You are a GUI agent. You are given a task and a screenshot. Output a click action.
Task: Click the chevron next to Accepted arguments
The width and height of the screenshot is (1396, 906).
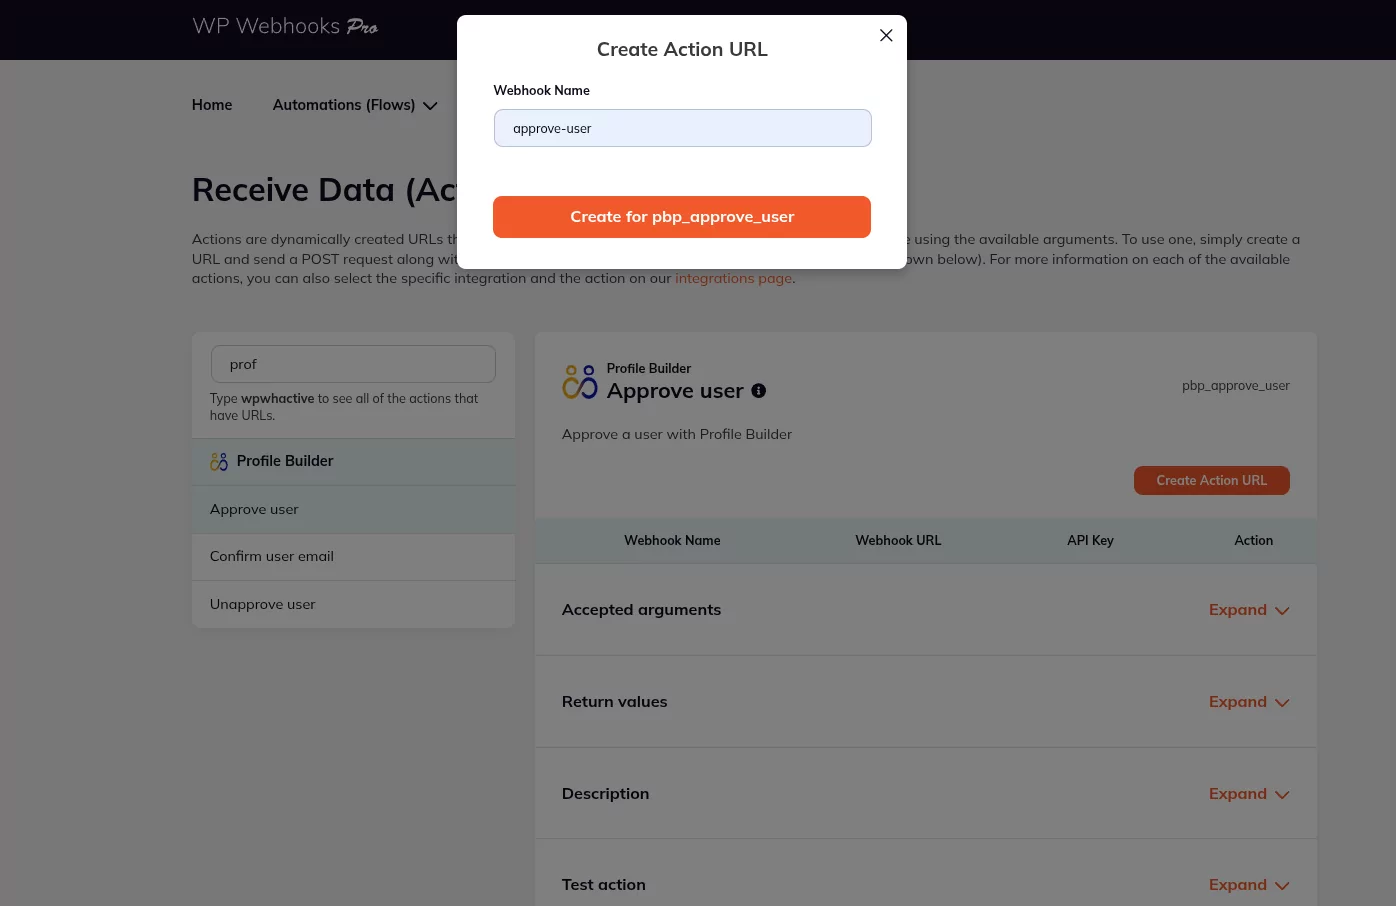[1282, 610]
